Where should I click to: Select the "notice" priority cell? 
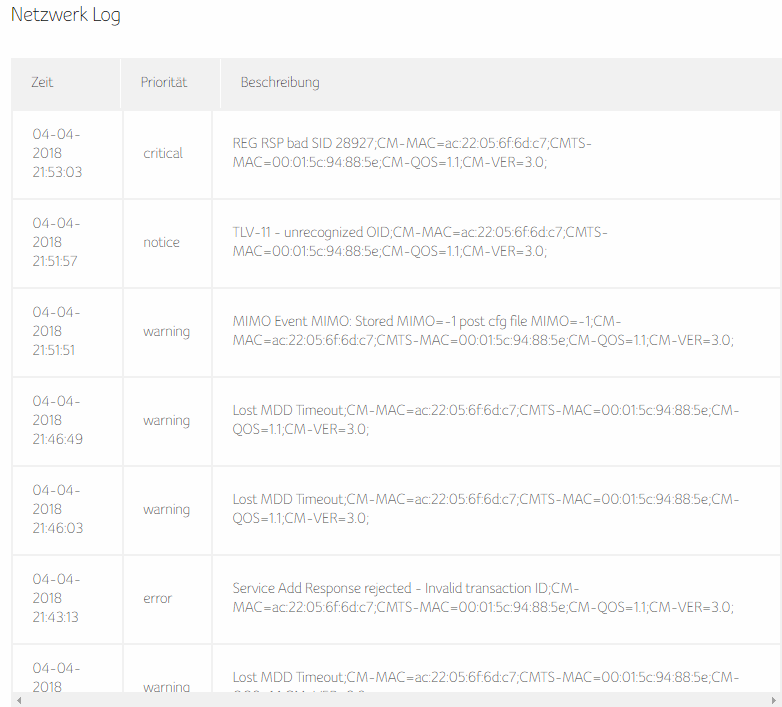coord(162,243)
